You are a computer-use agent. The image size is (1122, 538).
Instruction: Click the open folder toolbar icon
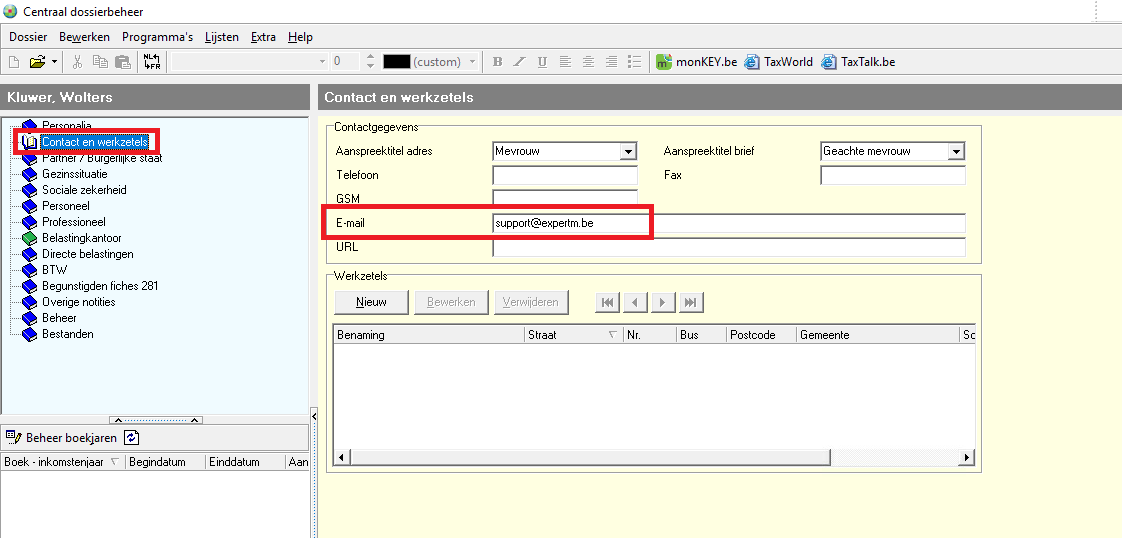37,62
